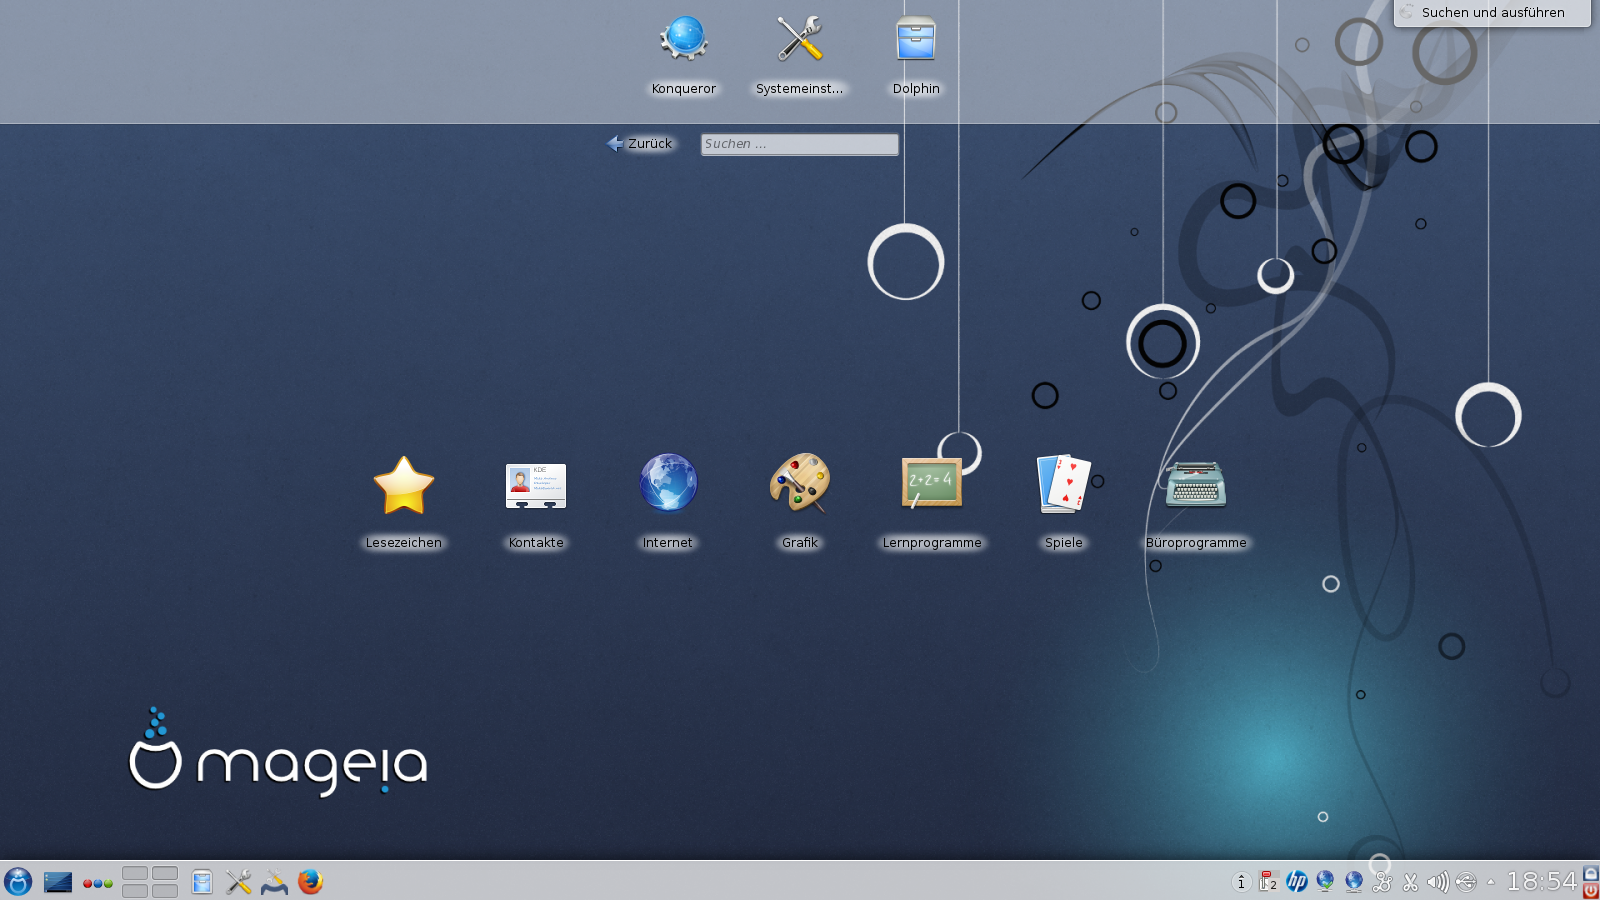Launch Dolphin from the bottom panel
This screenshot has height=900, width=1600.
coord(202,882)
